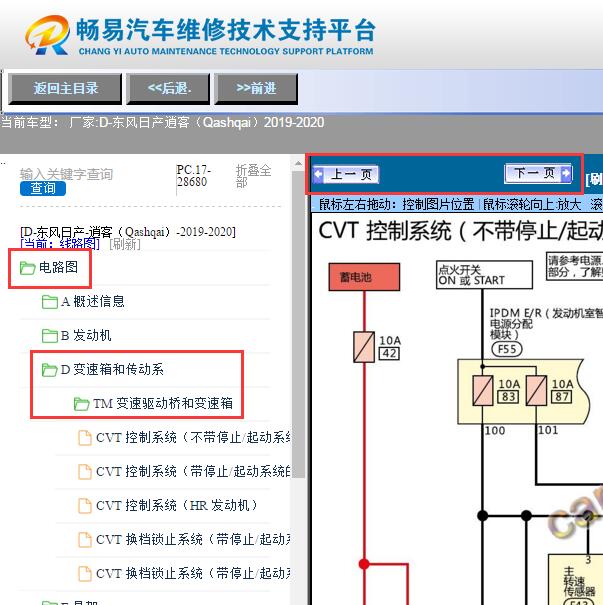The width and height of the screenshot is (603, 605).
Task: Click the 畅易 R logo icon
Action: tap(47, 35)
